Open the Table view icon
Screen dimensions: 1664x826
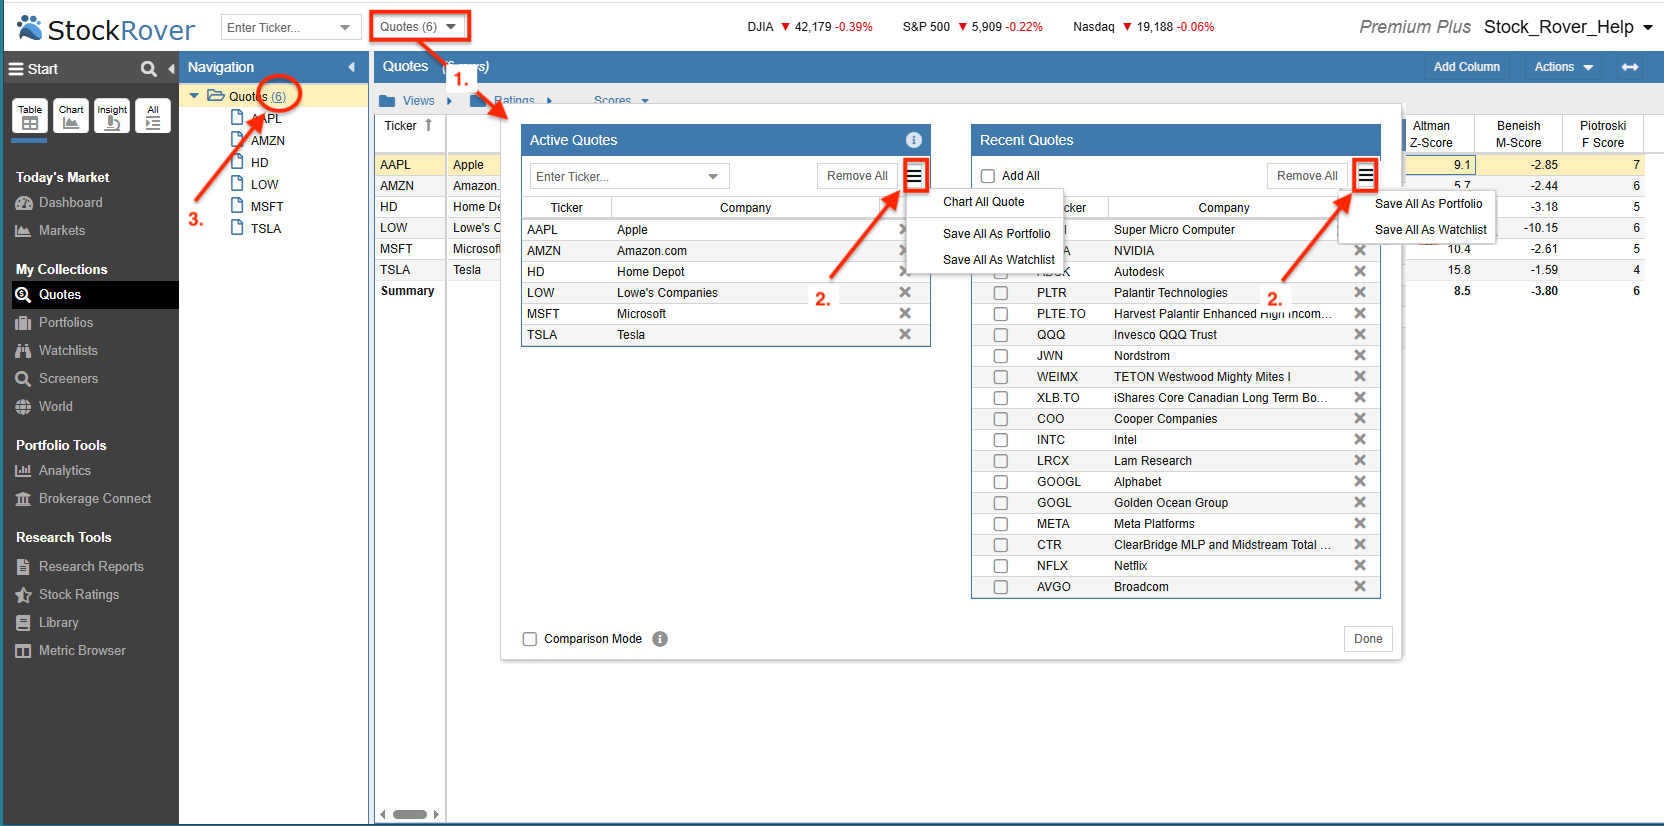point(30,116)
